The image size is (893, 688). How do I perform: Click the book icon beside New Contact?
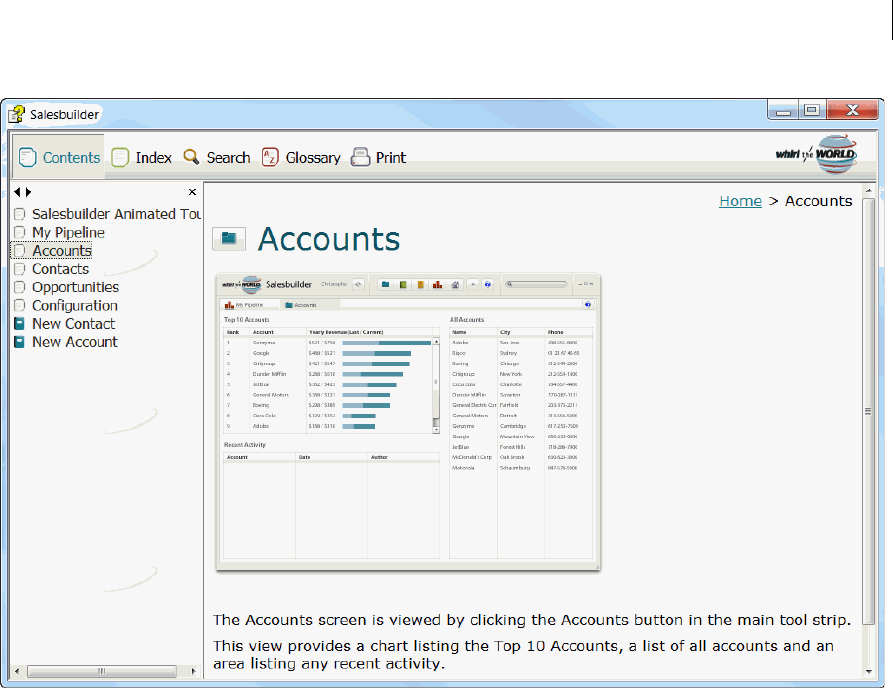pos(19,323)
